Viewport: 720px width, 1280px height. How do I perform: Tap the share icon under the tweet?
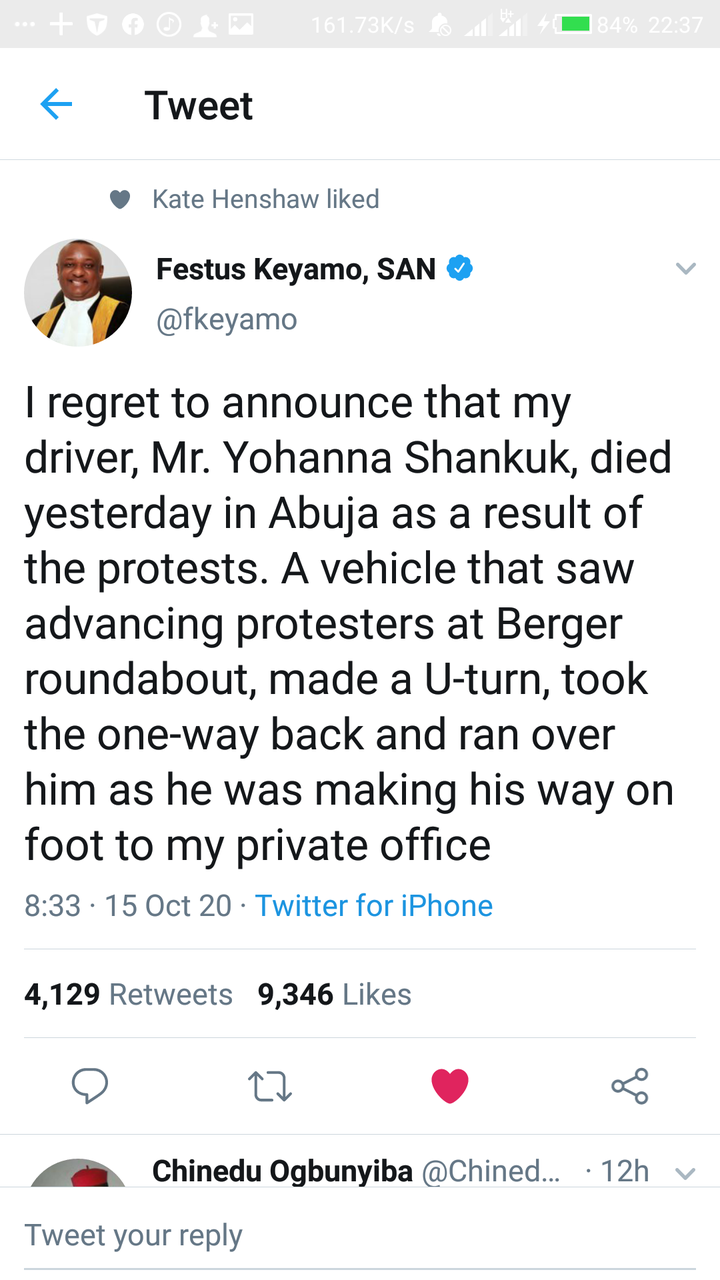click(629, 1086)
